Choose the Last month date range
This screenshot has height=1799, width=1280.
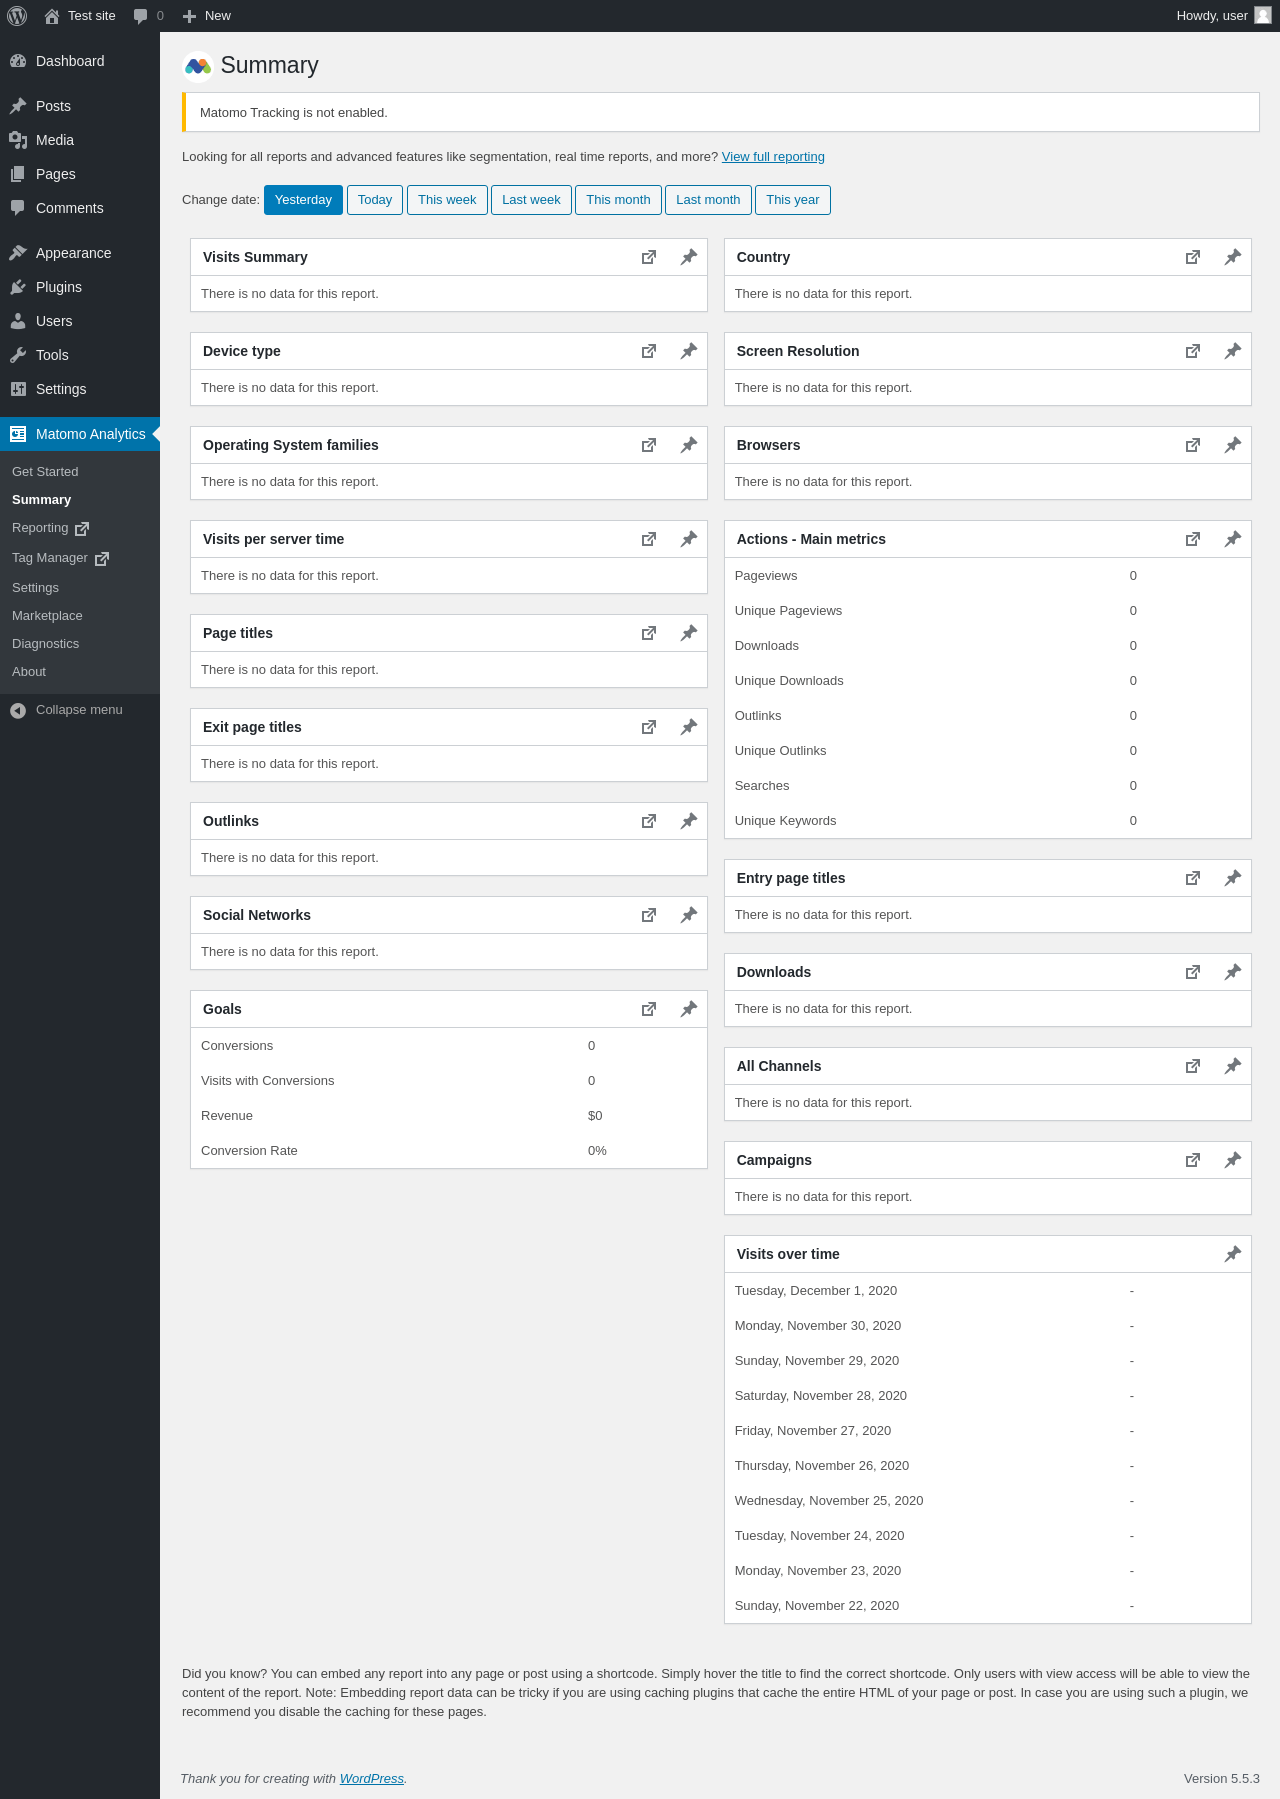pyautogui.click(x=708, y=200)
